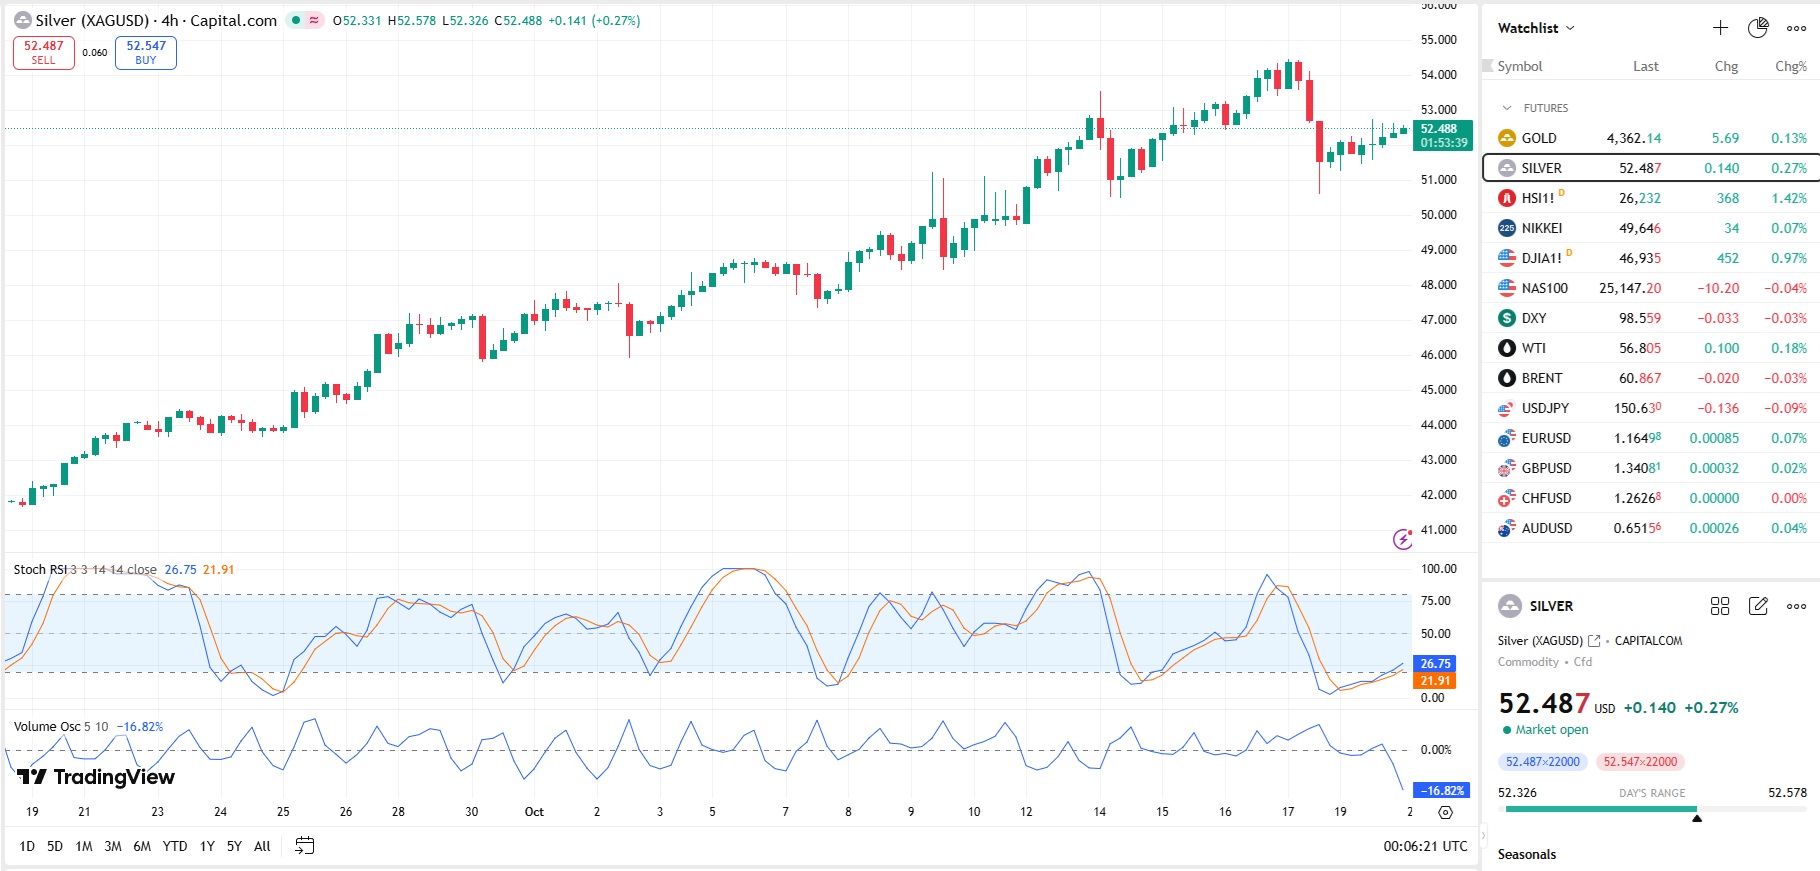Open watchlist three-dots more menu

1796,28
